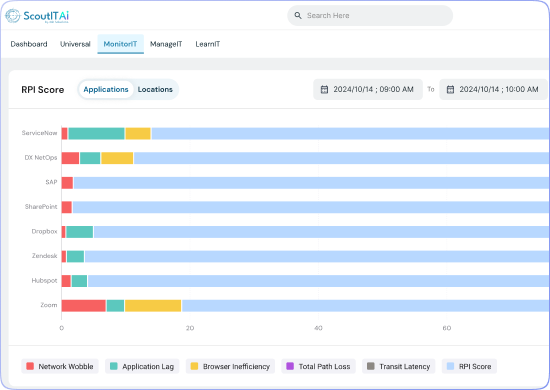Viewport: 550px width, 390px height.
Task: Open the end date picker 10:00 AM
Action: (x=494, y=89)
